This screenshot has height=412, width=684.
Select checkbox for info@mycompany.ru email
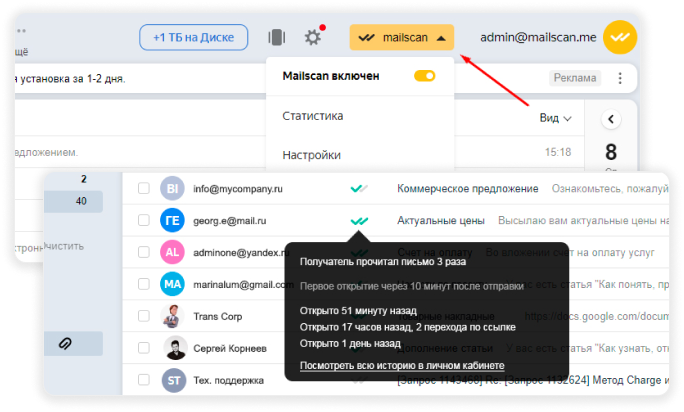click(x=144, y=188)
